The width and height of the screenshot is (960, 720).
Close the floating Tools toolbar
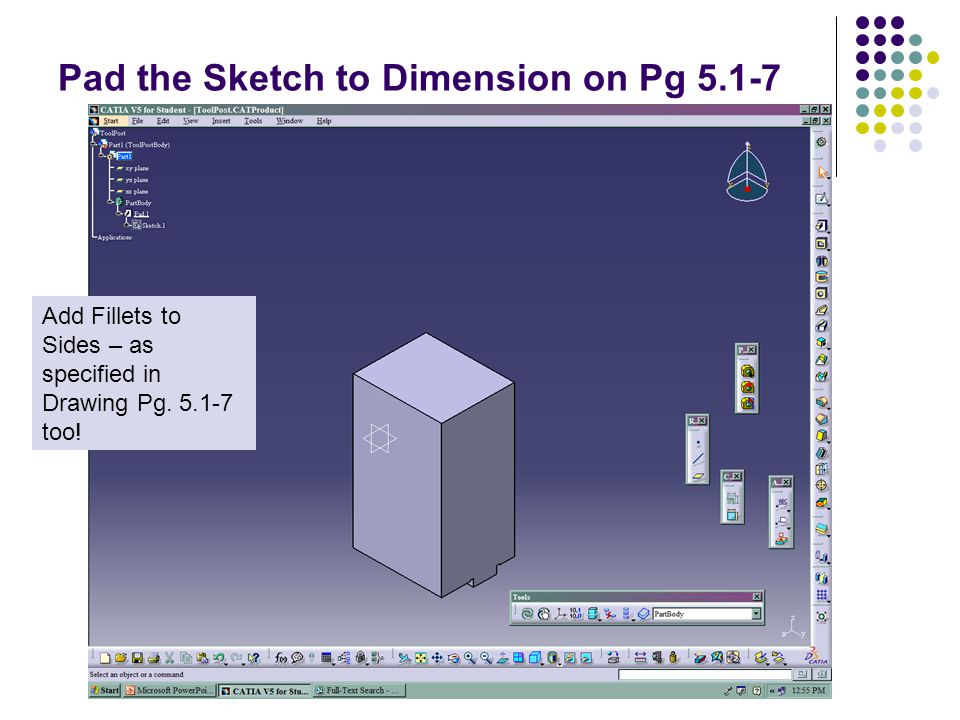pyautogui.click(x=757, y=596)
